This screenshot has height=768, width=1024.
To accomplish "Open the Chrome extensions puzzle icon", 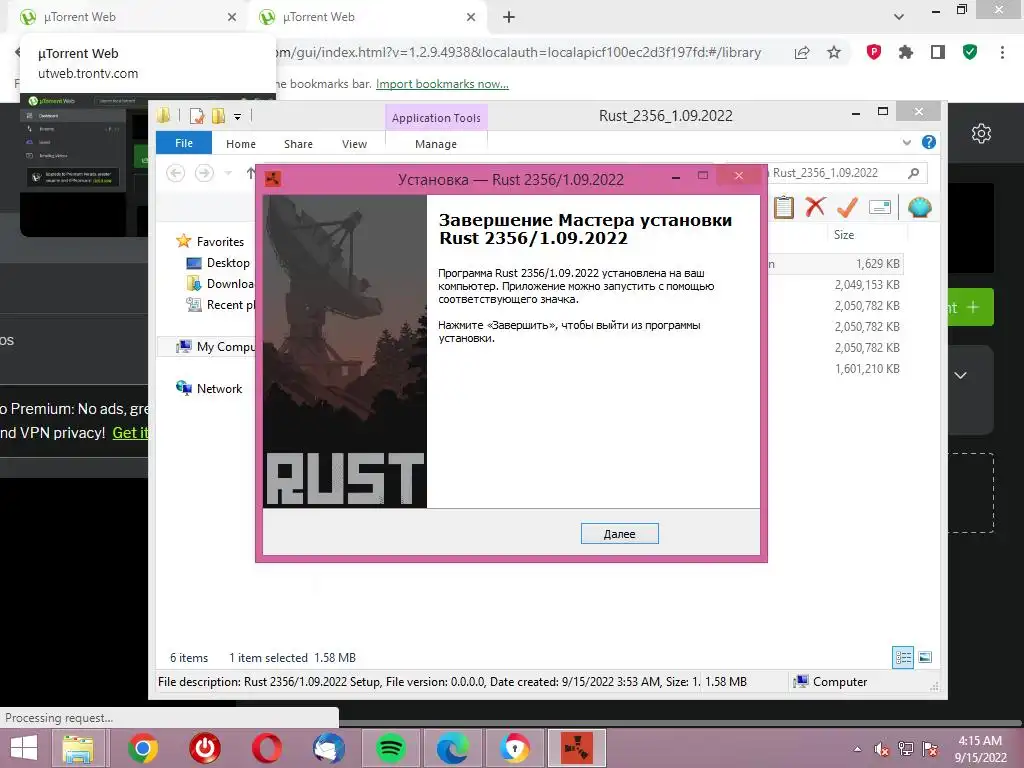I will tap(905, 52).
